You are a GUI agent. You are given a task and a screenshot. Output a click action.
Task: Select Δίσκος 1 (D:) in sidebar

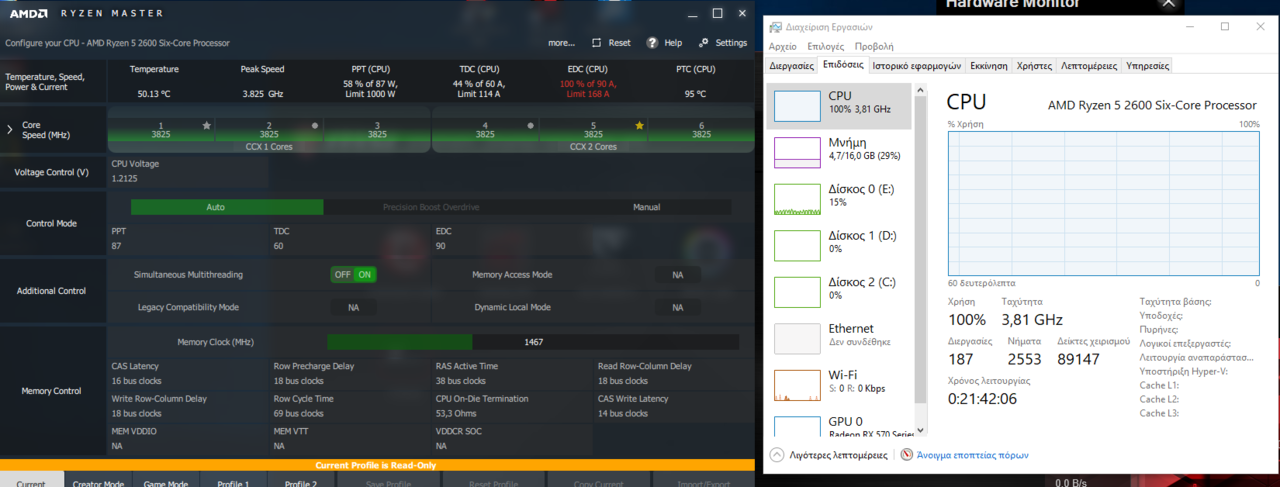coord(839,244)
